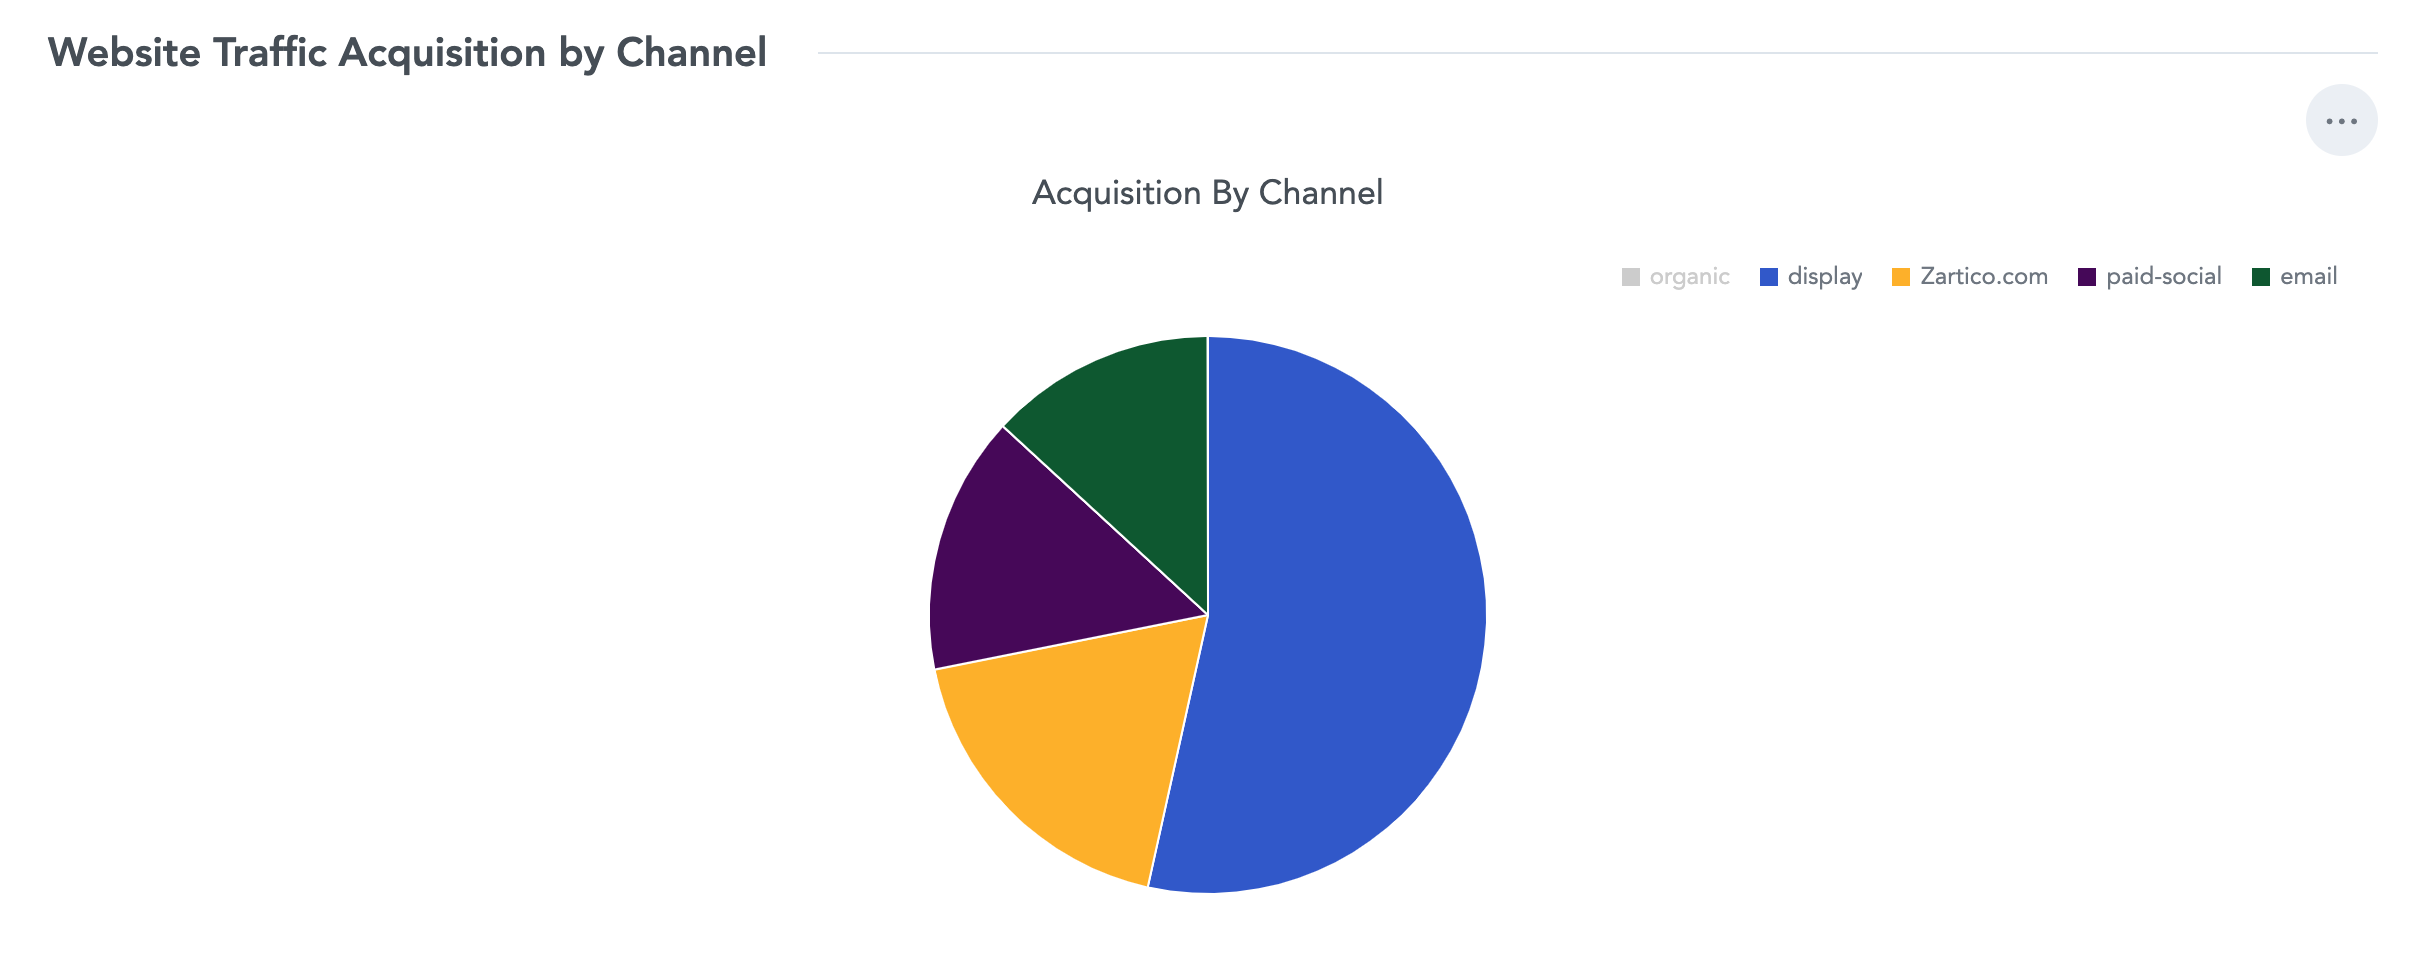Viewport: 2418px width, 964px height.
Task: Click the Website Traffic Acquisition by Channel heading
Action: (407, 53)
